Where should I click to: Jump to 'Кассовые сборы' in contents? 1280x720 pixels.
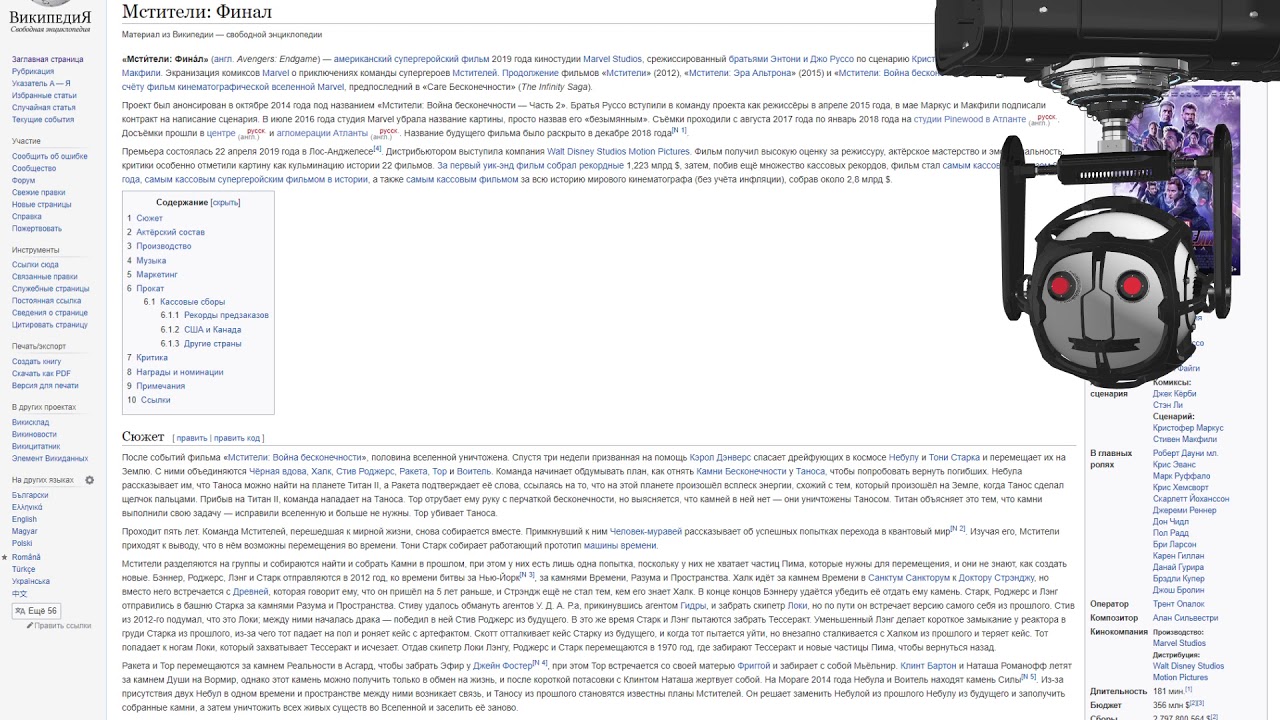[x=192, y=301]
